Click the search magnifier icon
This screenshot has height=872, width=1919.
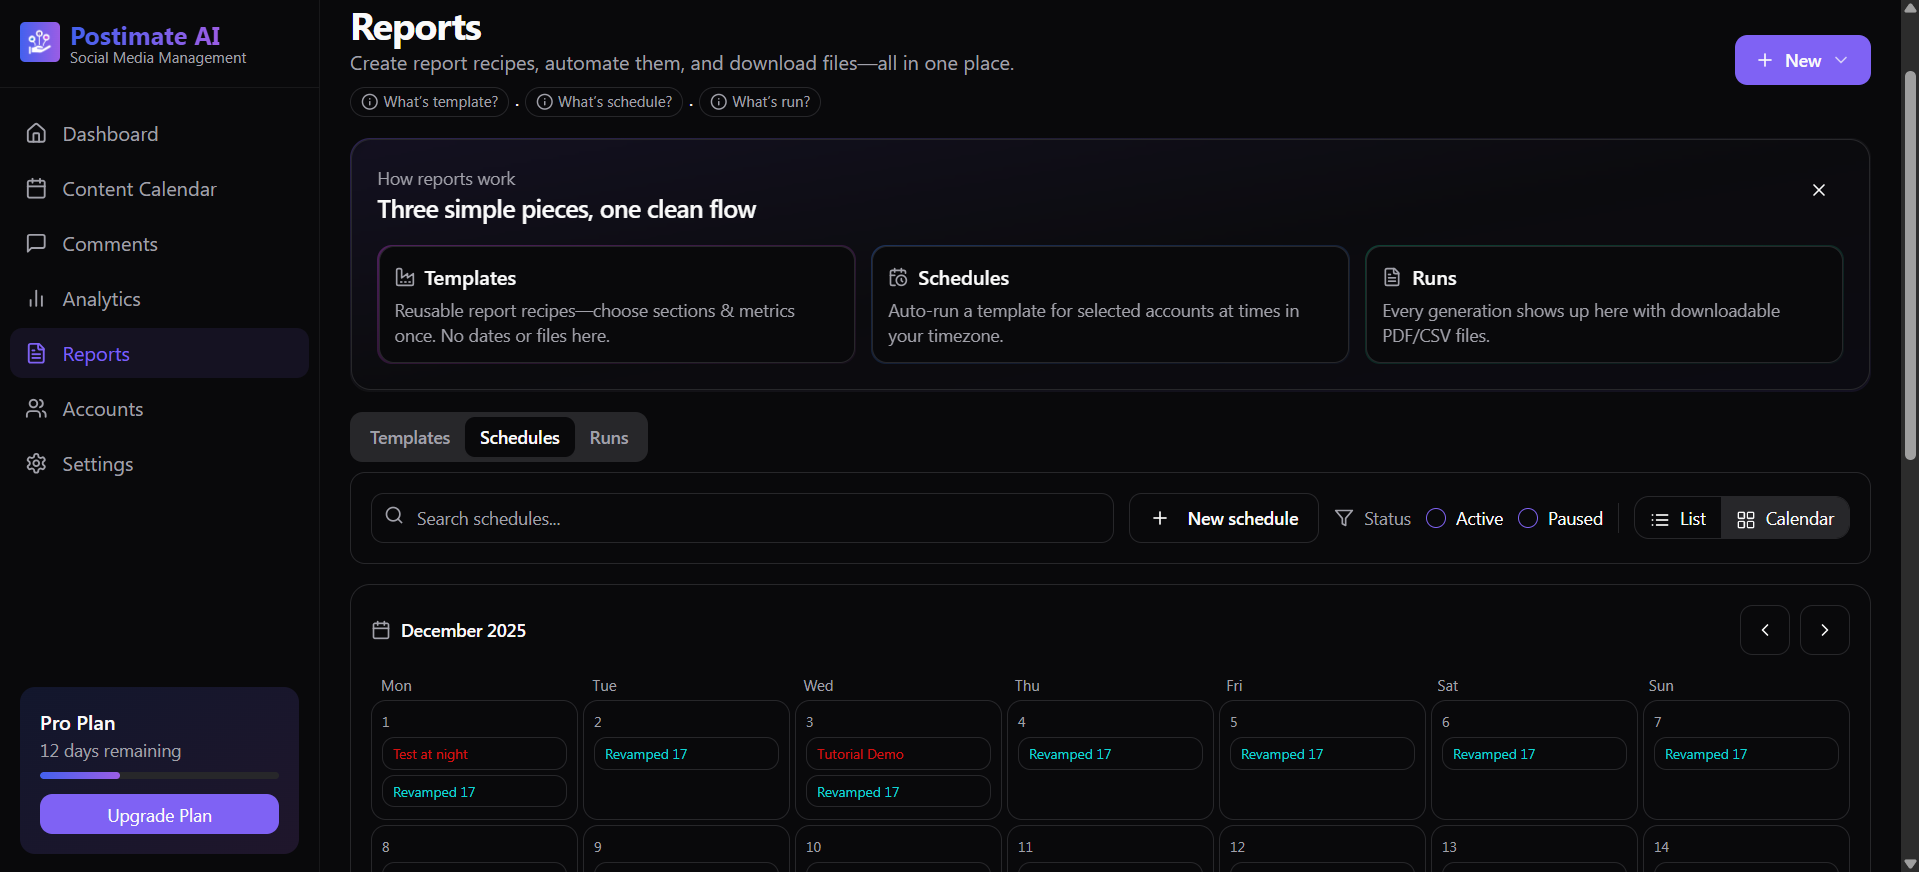(x=395, y=516)
